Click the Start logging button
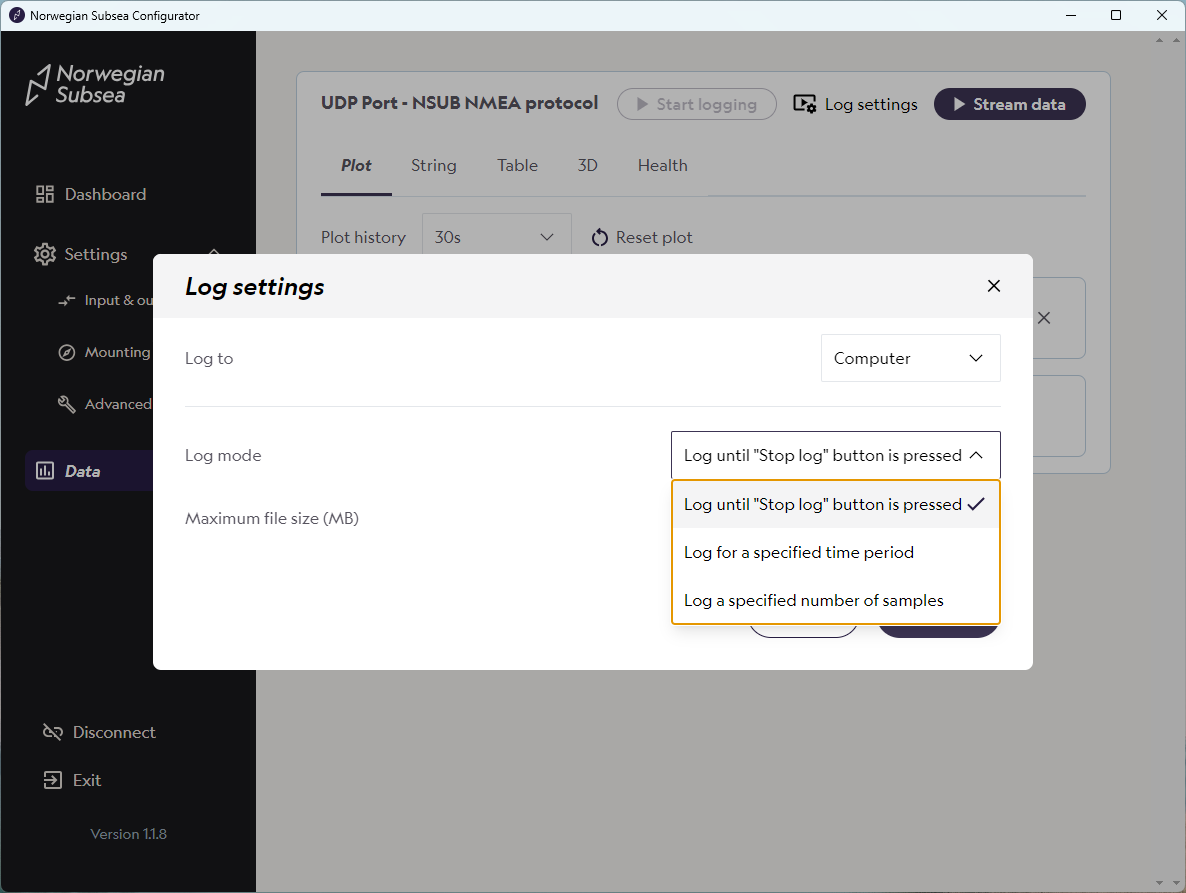The width and height of the screenshot is (1186, 893). coord(697,104)
